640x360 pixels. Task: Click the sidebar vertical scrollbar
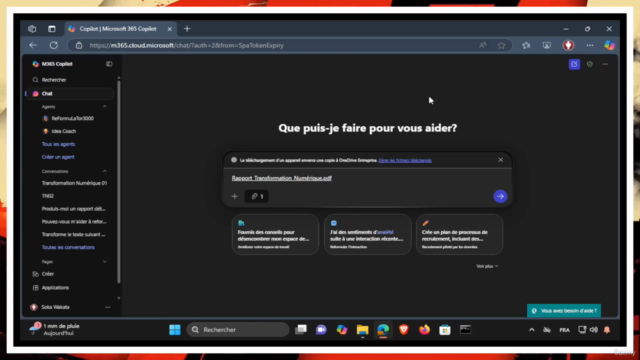[119, 182]
